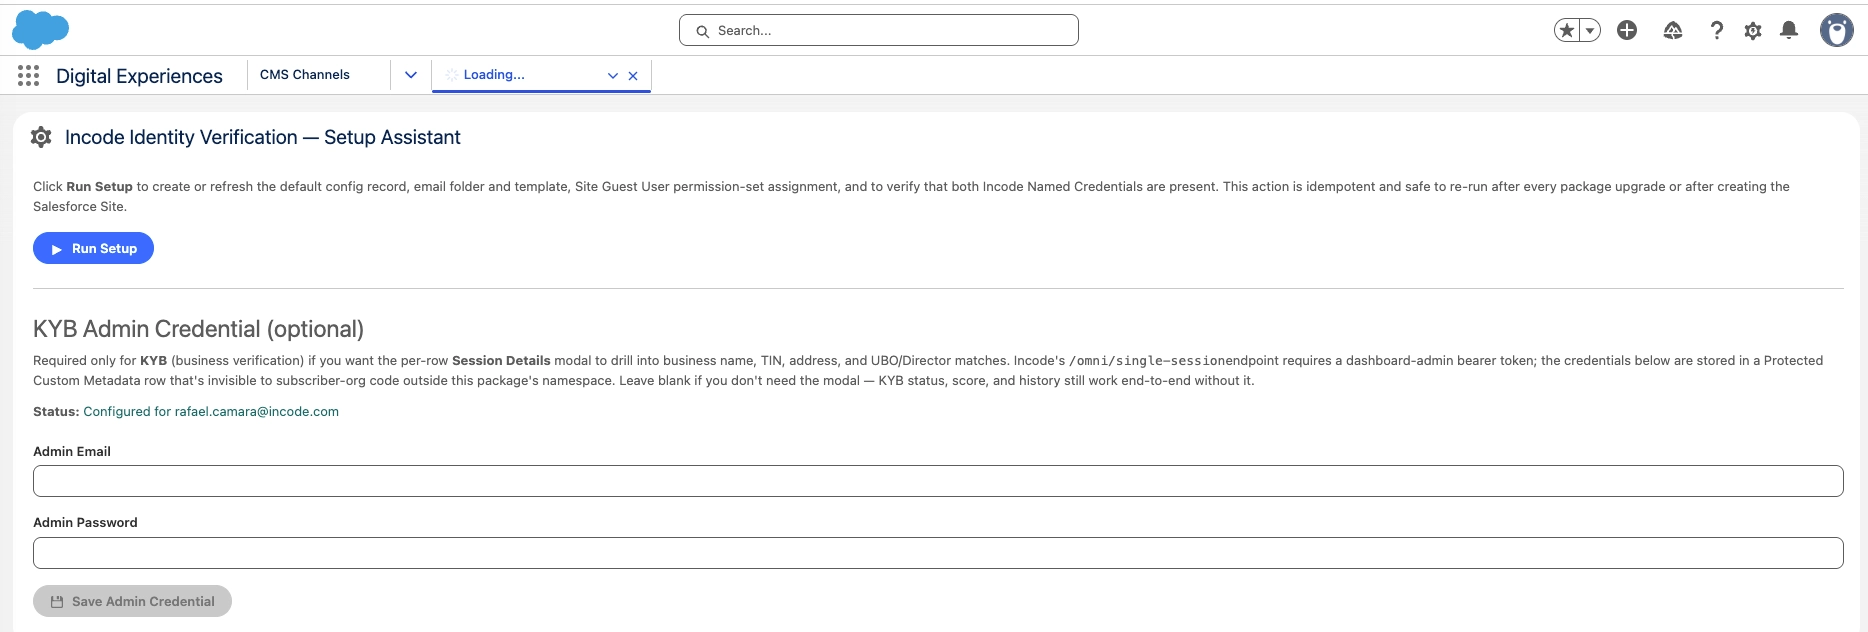Click the 'Admin Email' label
This screenshot has height=632, width=1868.
click(72, 451)
